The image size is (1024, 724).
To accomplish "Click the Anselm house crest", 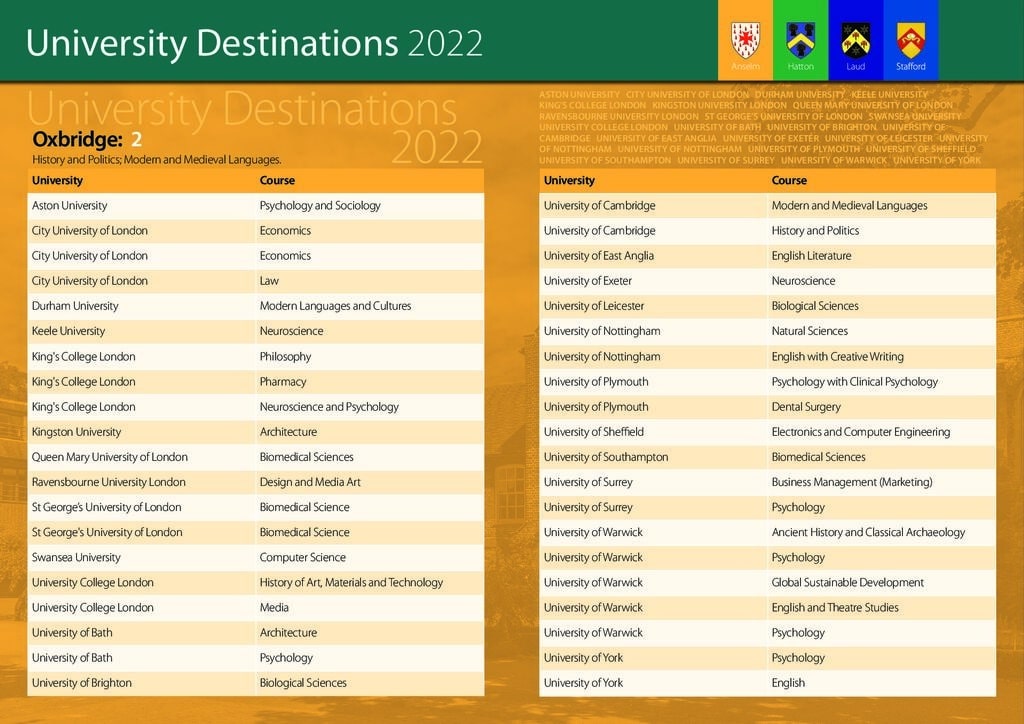I will 745,40.
